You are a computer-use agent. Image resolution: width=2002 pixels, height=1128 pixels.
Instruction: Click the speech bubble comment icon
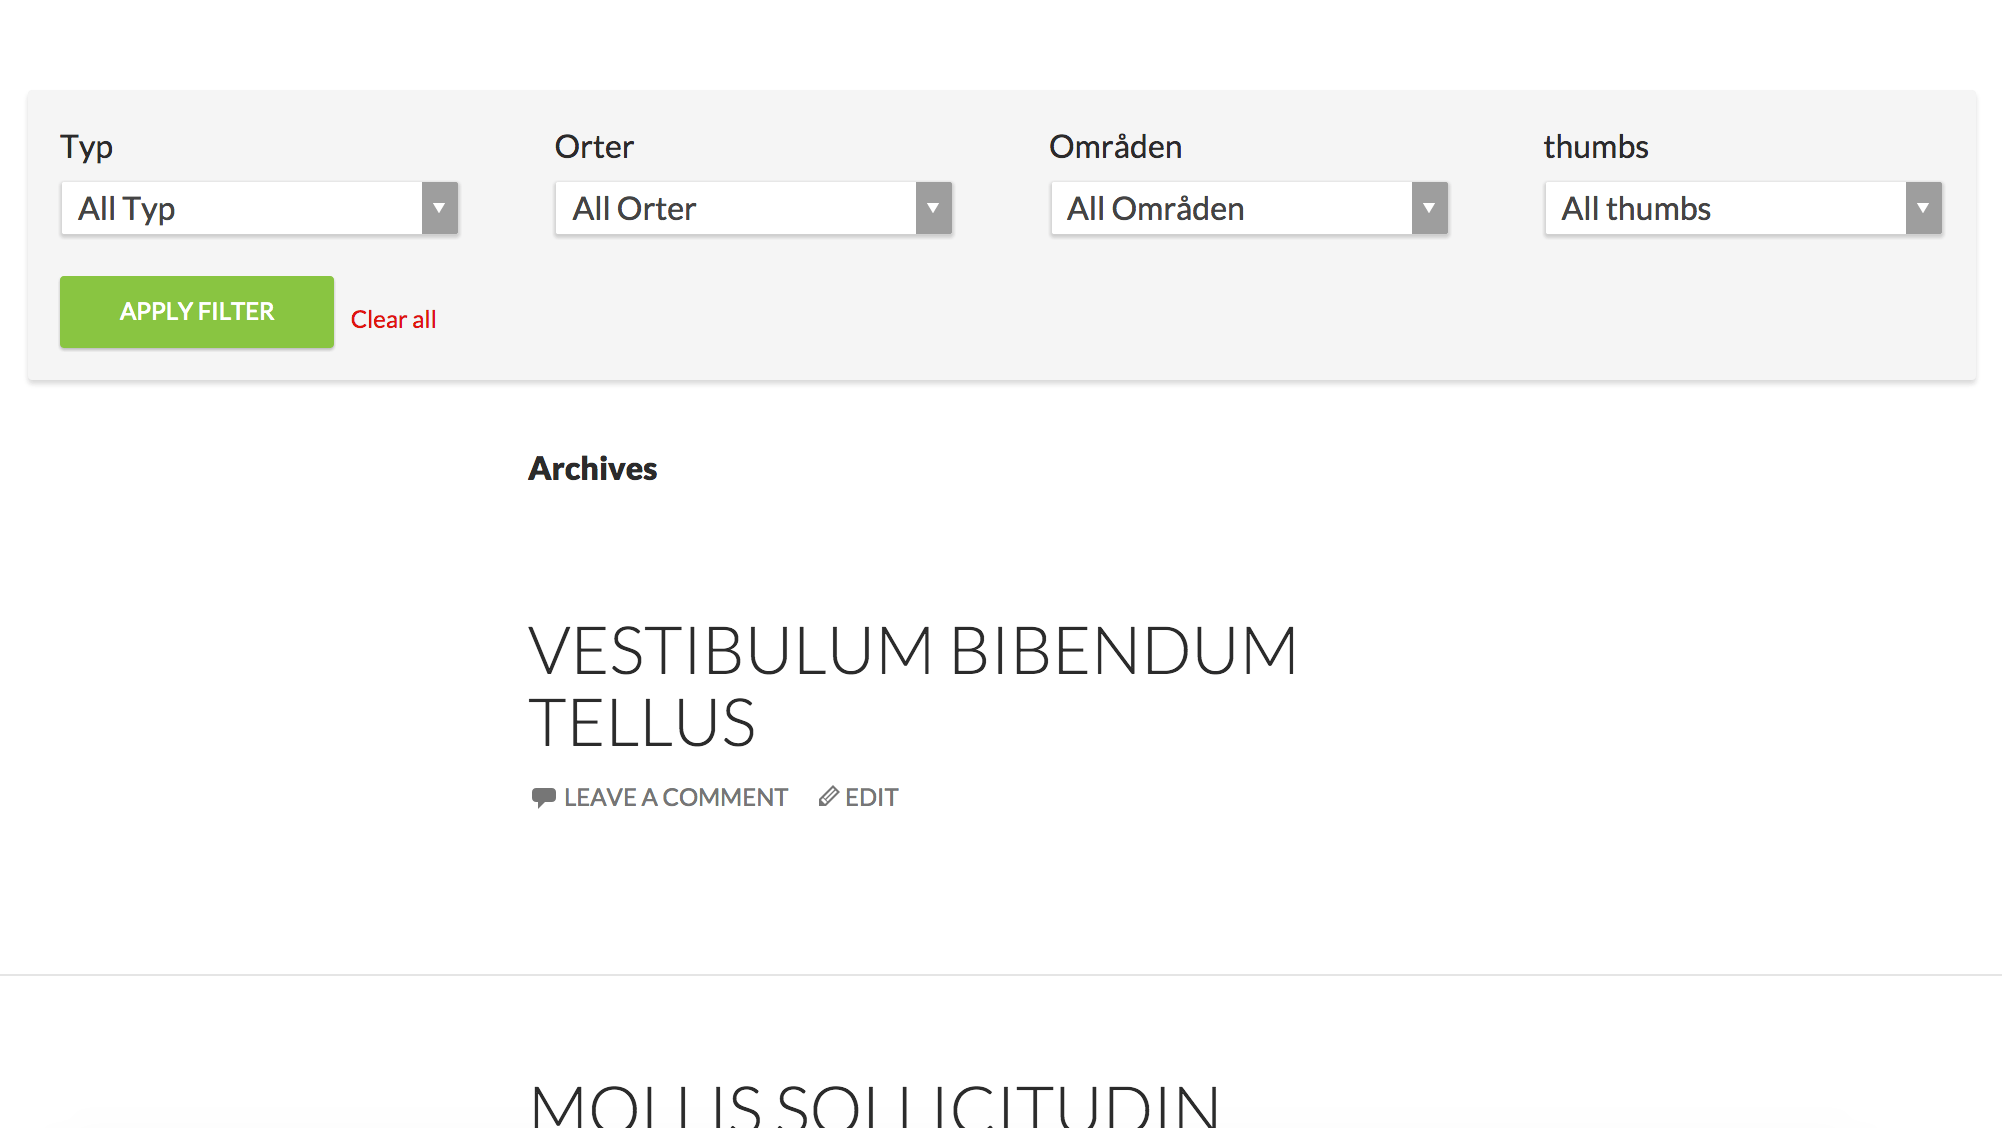point(544,796)
